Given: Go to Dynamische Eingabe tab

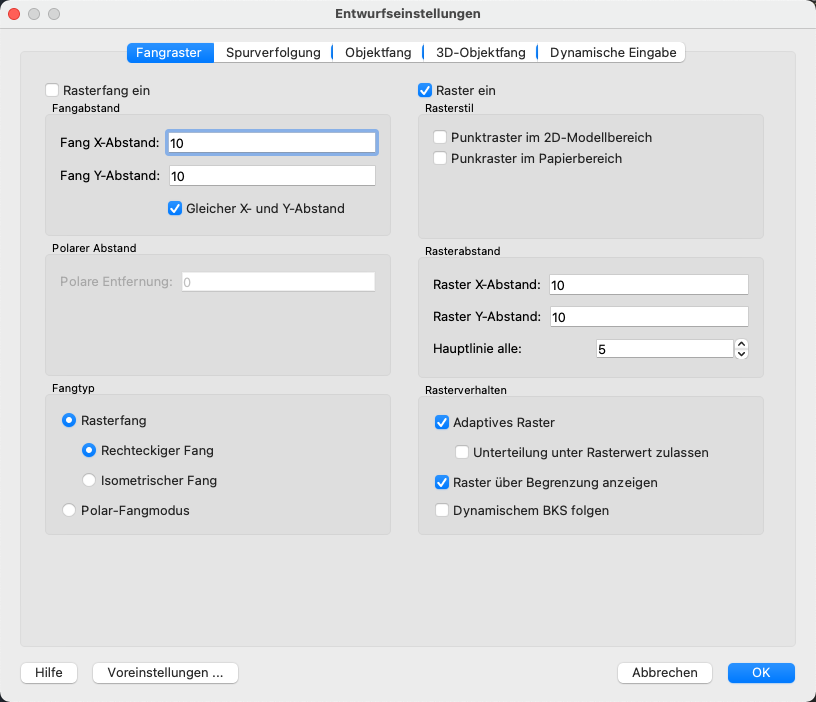Looking at the screenshot, I should 612,52.
